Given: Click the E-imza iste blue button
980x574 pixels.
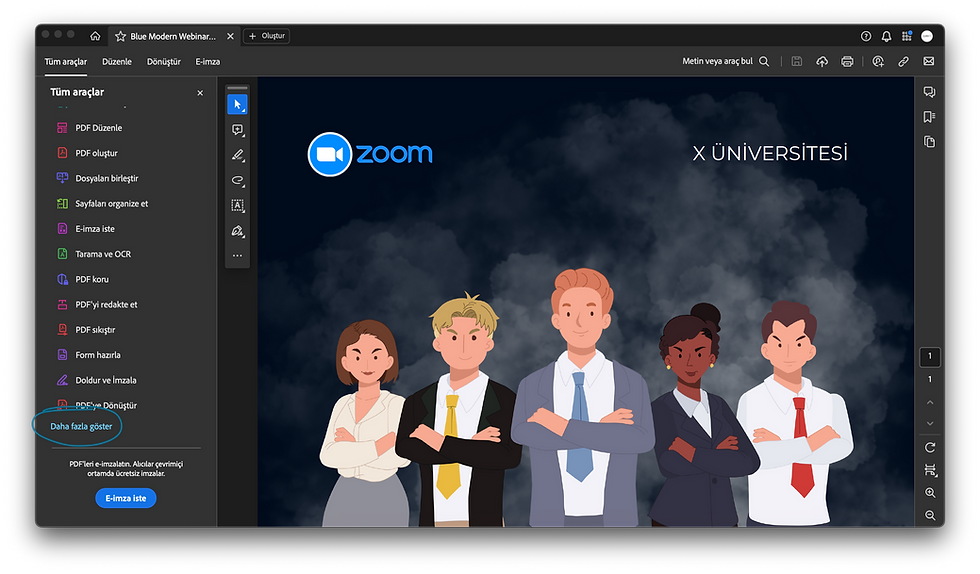Looking at the screenshot, I should [126, 498].
